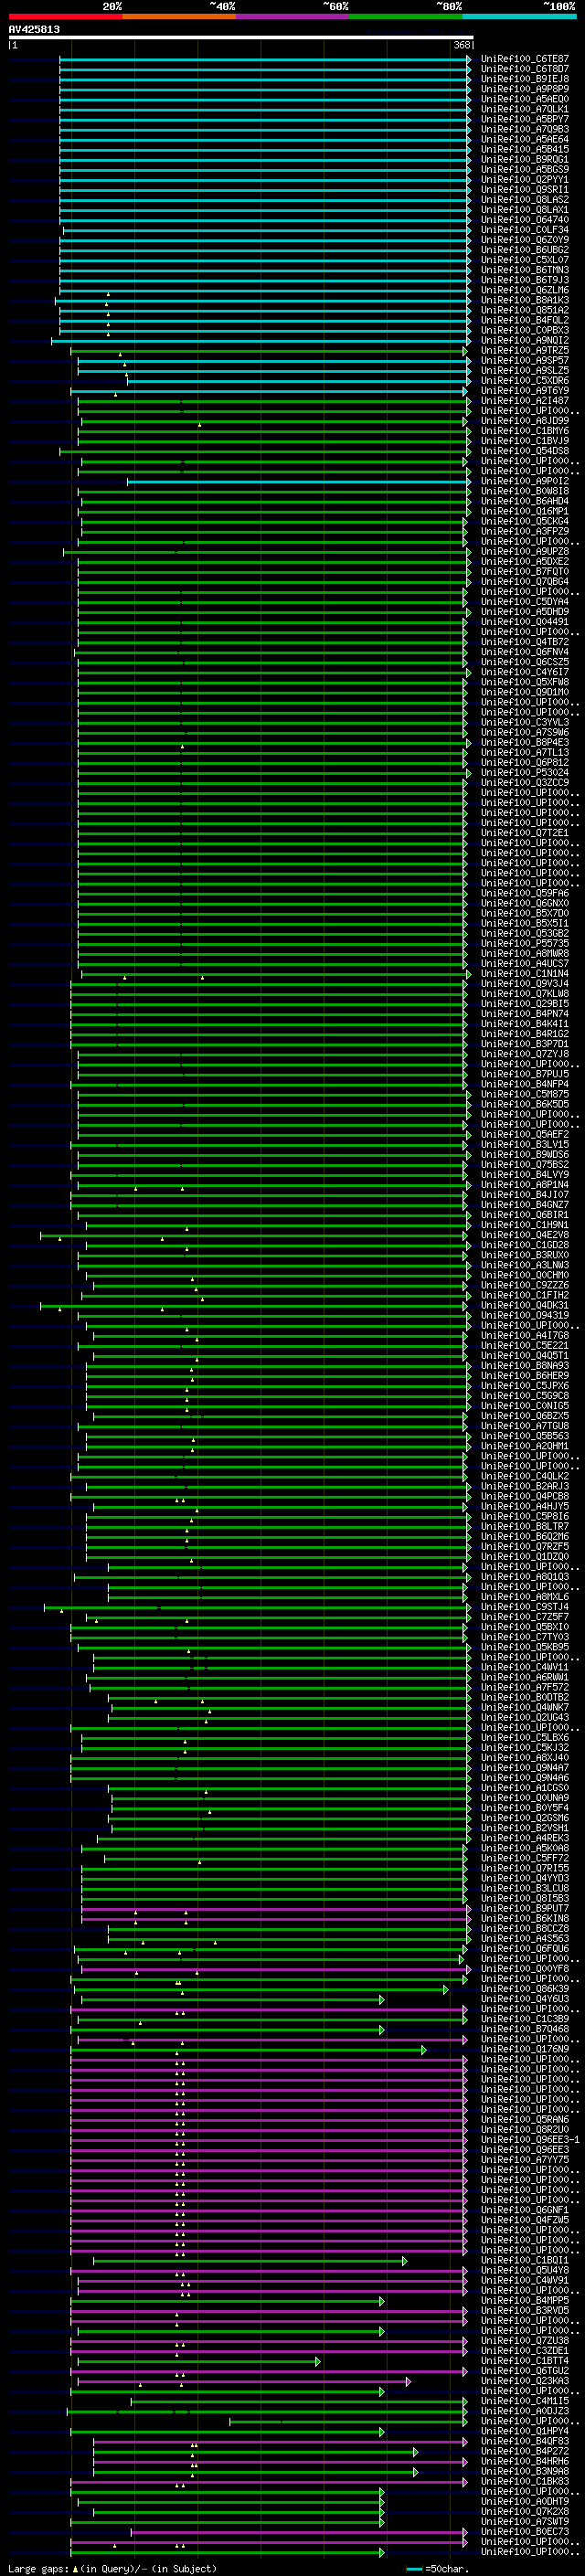Click the white query bar under AV425813
This screenshot has height=2576, width=585.
click(x=241, y=37)
